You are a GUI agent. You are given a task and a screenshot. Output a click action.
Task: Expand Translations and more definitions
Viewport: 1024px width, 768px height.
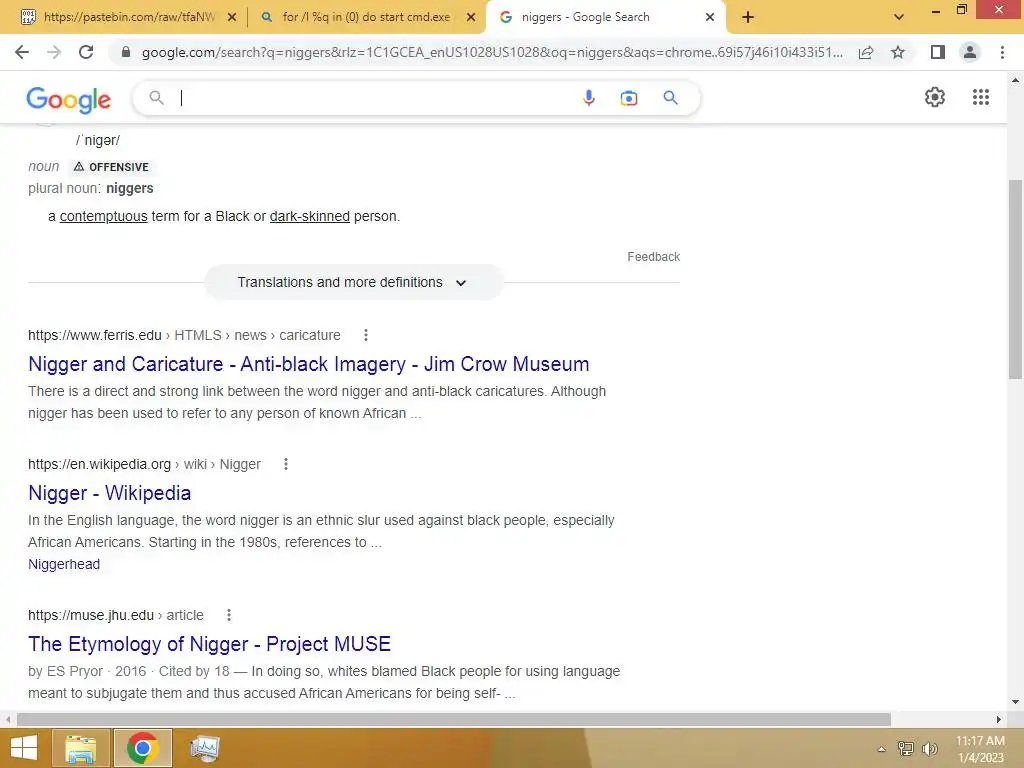[x=354, y=282]
